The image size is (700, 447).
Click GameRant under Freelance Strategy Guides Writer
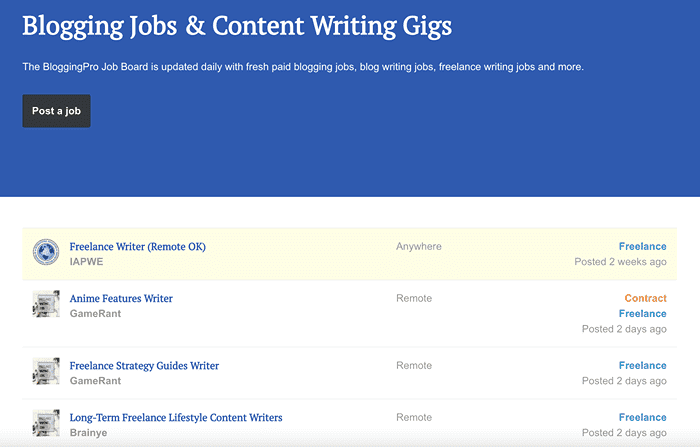pyautogui.click(x=96, y=381)
